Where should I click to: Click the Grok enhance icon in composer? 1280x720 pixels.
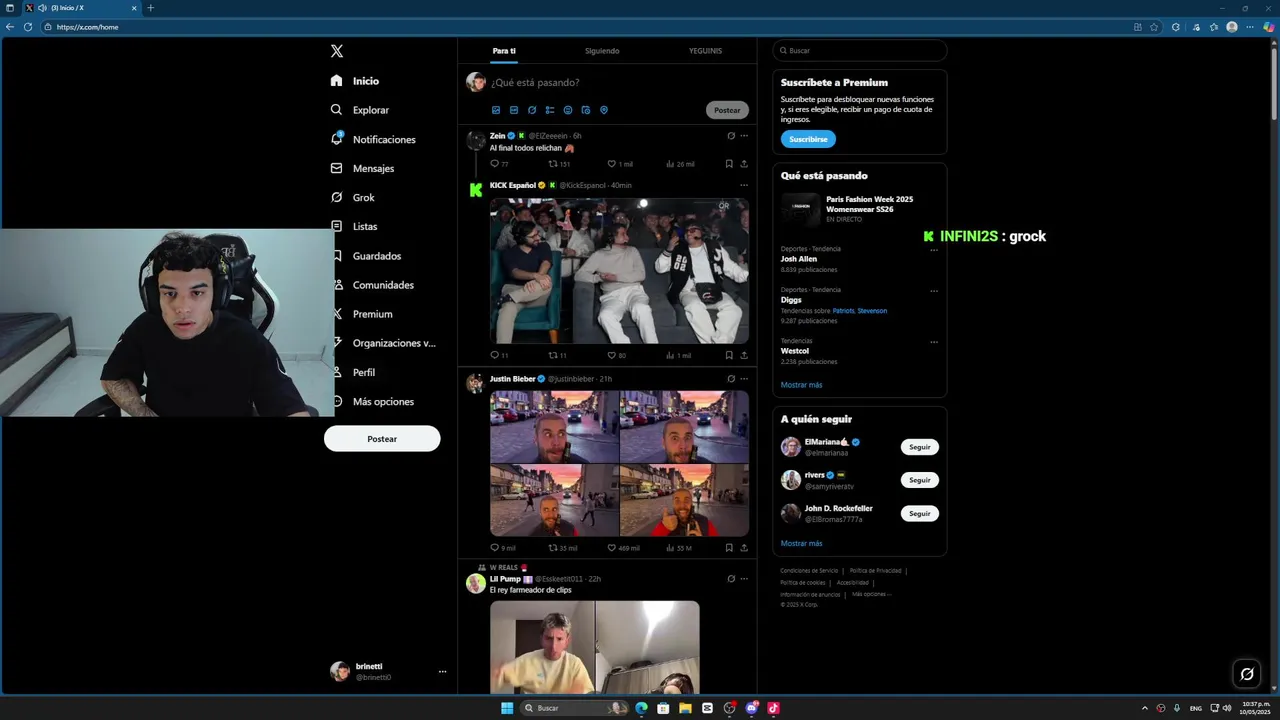pos(532,110)
